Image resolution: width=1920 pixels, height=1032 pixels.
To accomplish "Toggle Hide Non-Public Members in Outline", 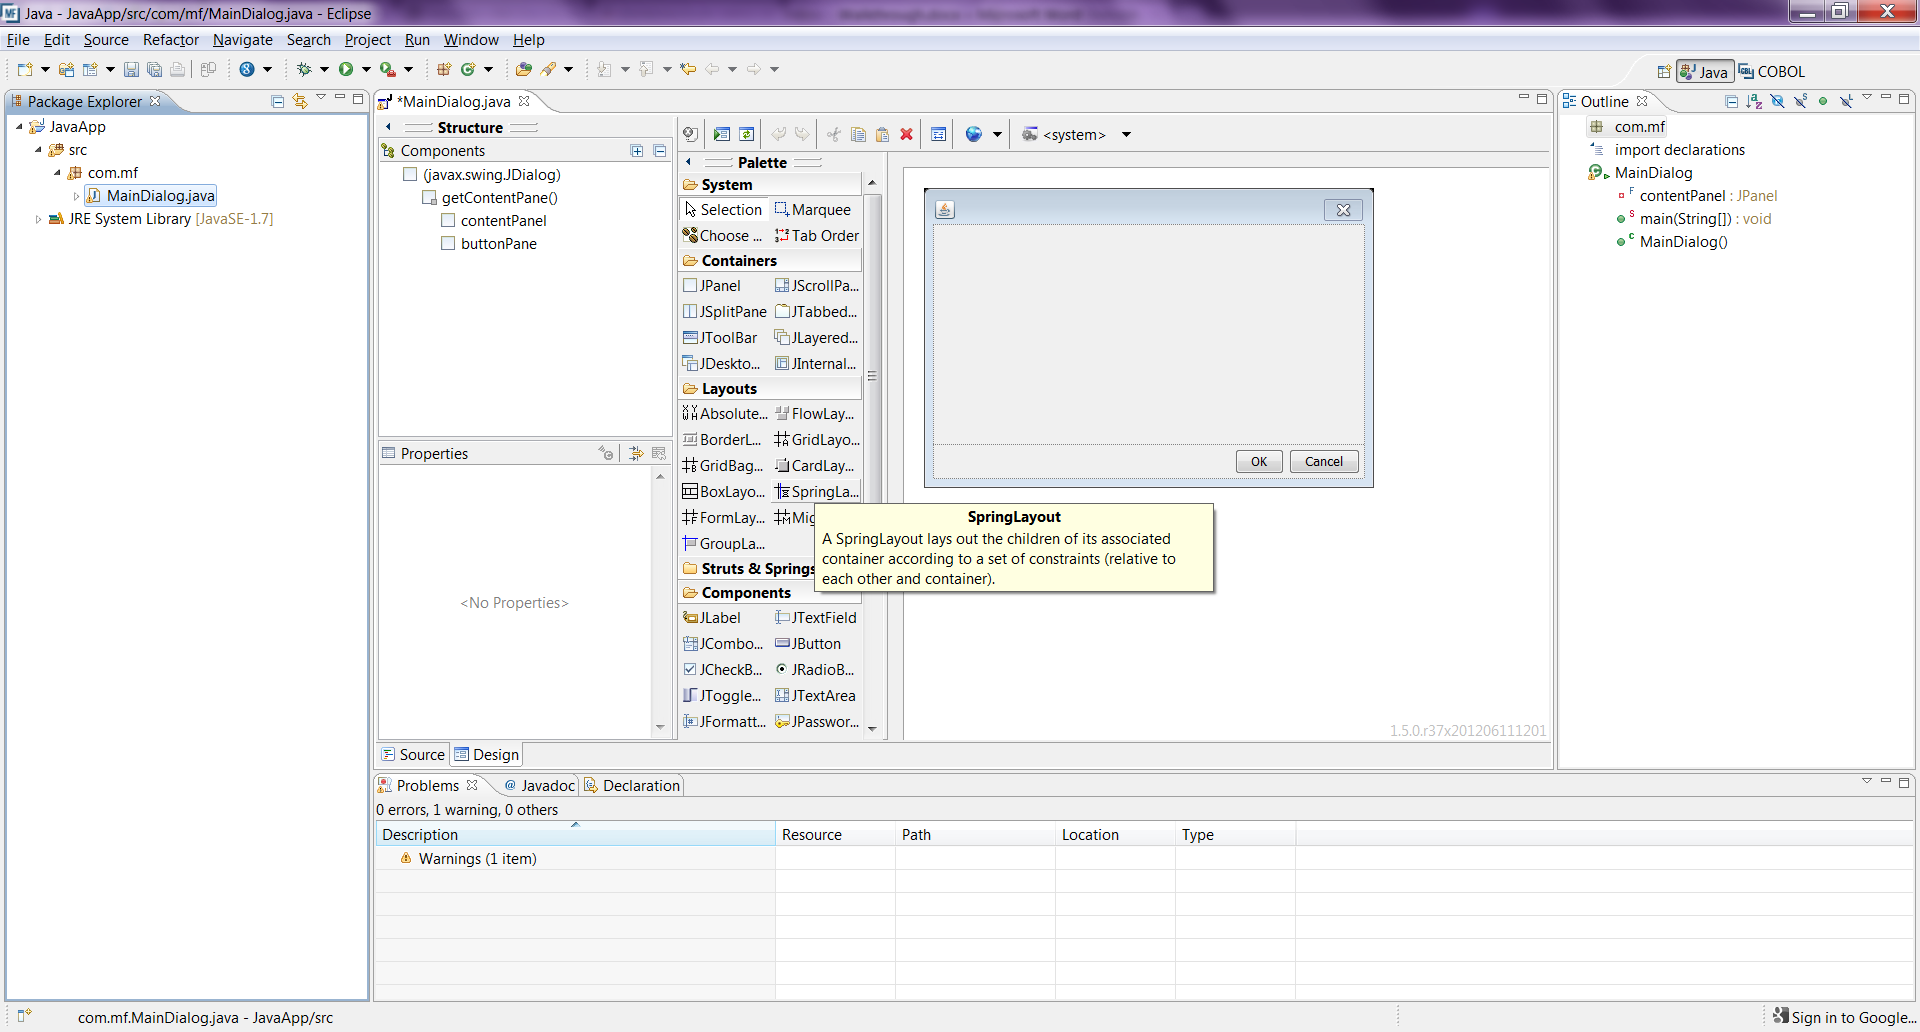I will 1823,101.
